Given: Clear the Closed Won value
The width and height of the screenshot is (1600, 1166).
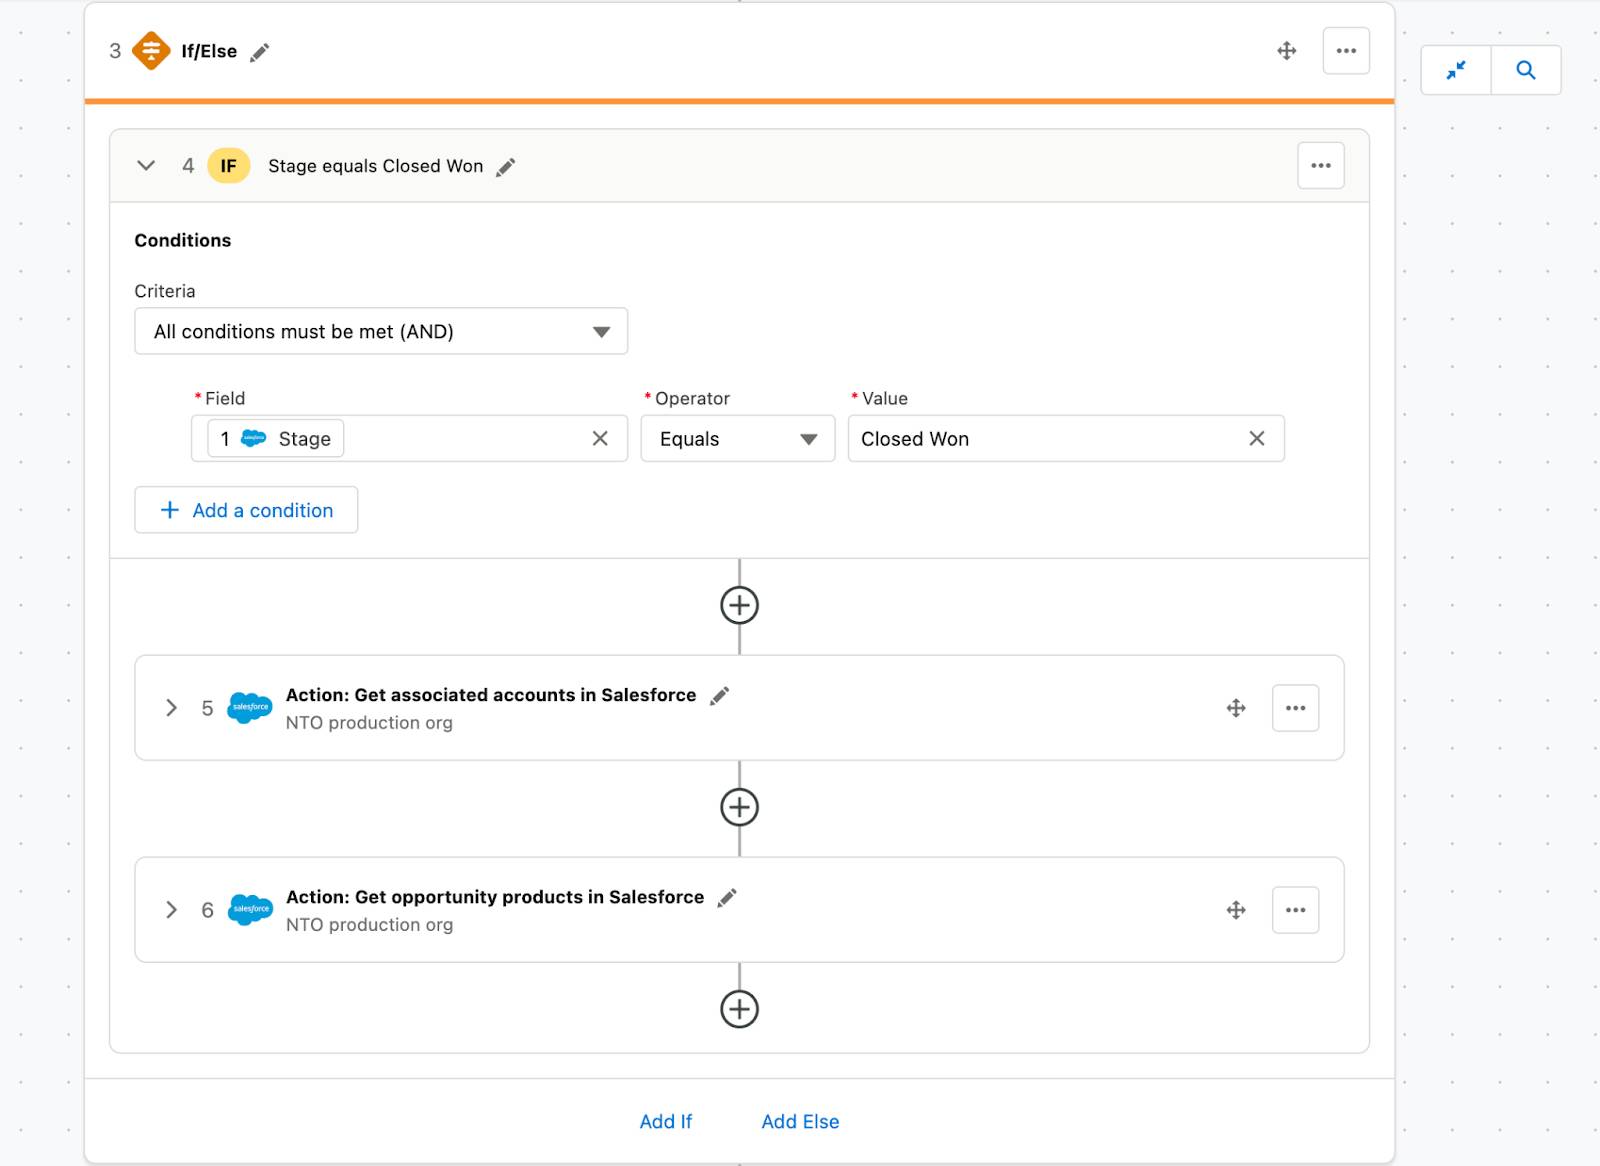Looking at the screenshot, I should (1257, 438).
